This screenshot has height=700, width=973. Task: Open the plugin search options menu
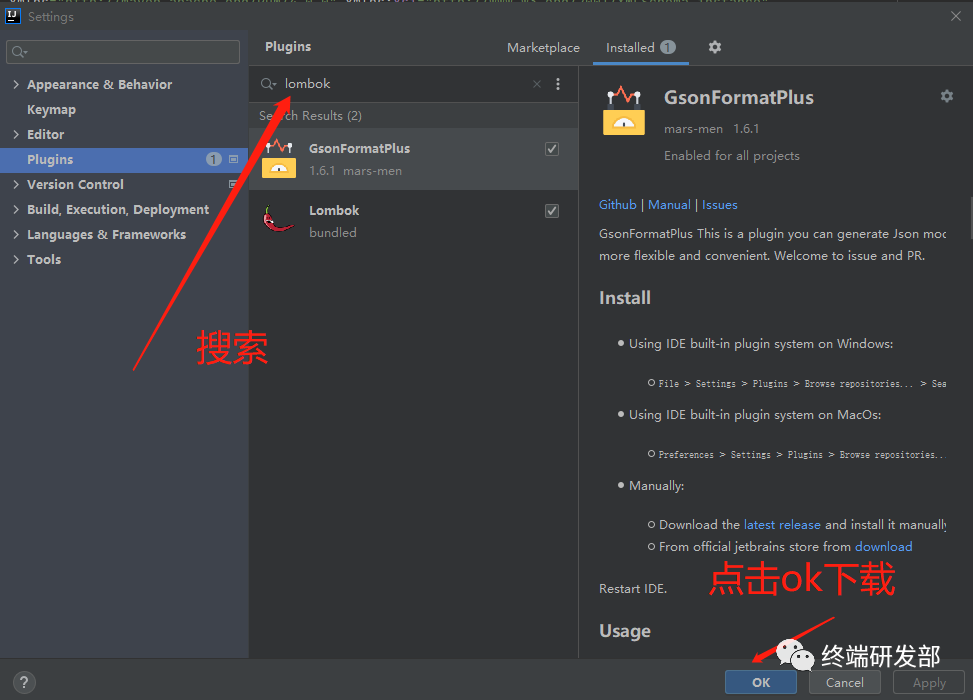click(558, 84)
